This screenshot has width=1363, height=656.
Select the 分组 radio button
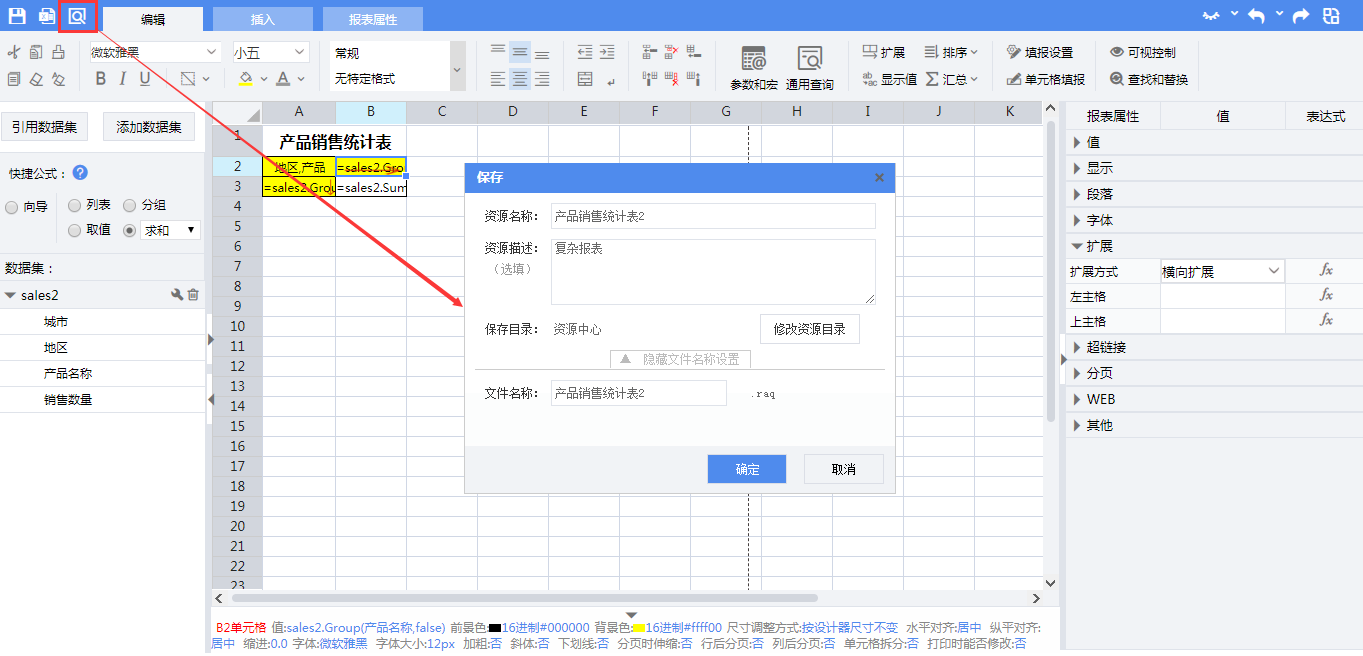pyautogui.click(x=130, y=205)
